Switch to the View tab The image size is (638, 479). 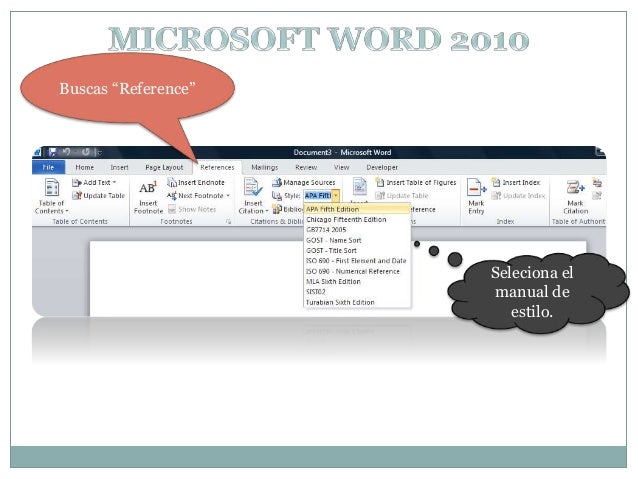341,167
